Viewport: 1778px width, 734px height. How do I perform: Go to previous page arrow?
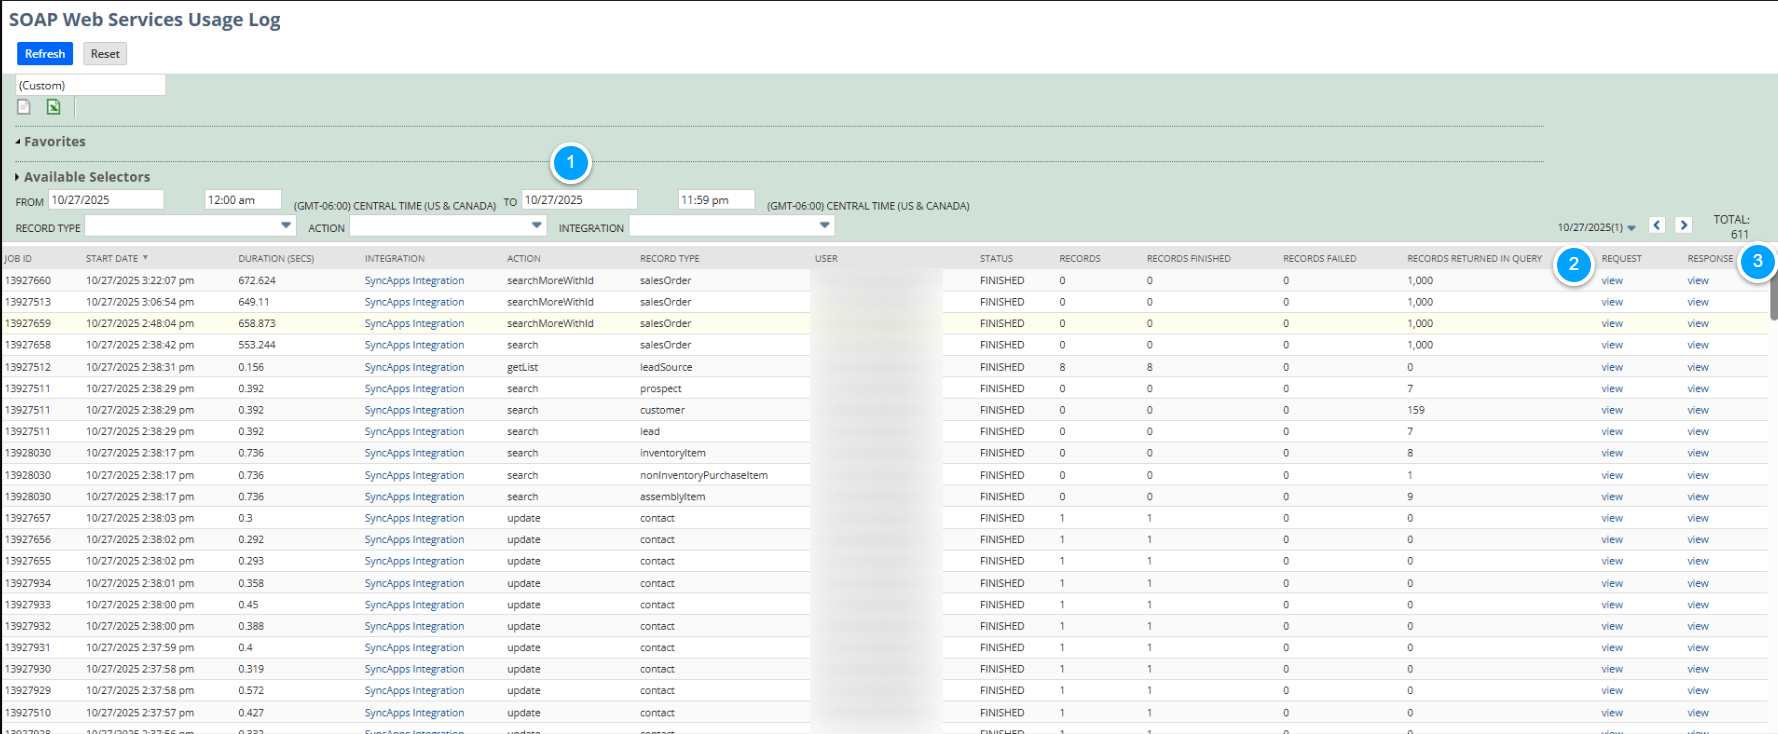click(1657, 225)
